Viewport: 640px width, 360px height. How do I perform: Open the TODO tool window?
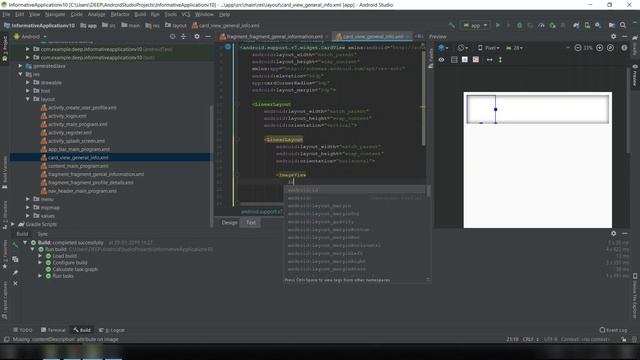pyautogui.click(x=22, y=330)
